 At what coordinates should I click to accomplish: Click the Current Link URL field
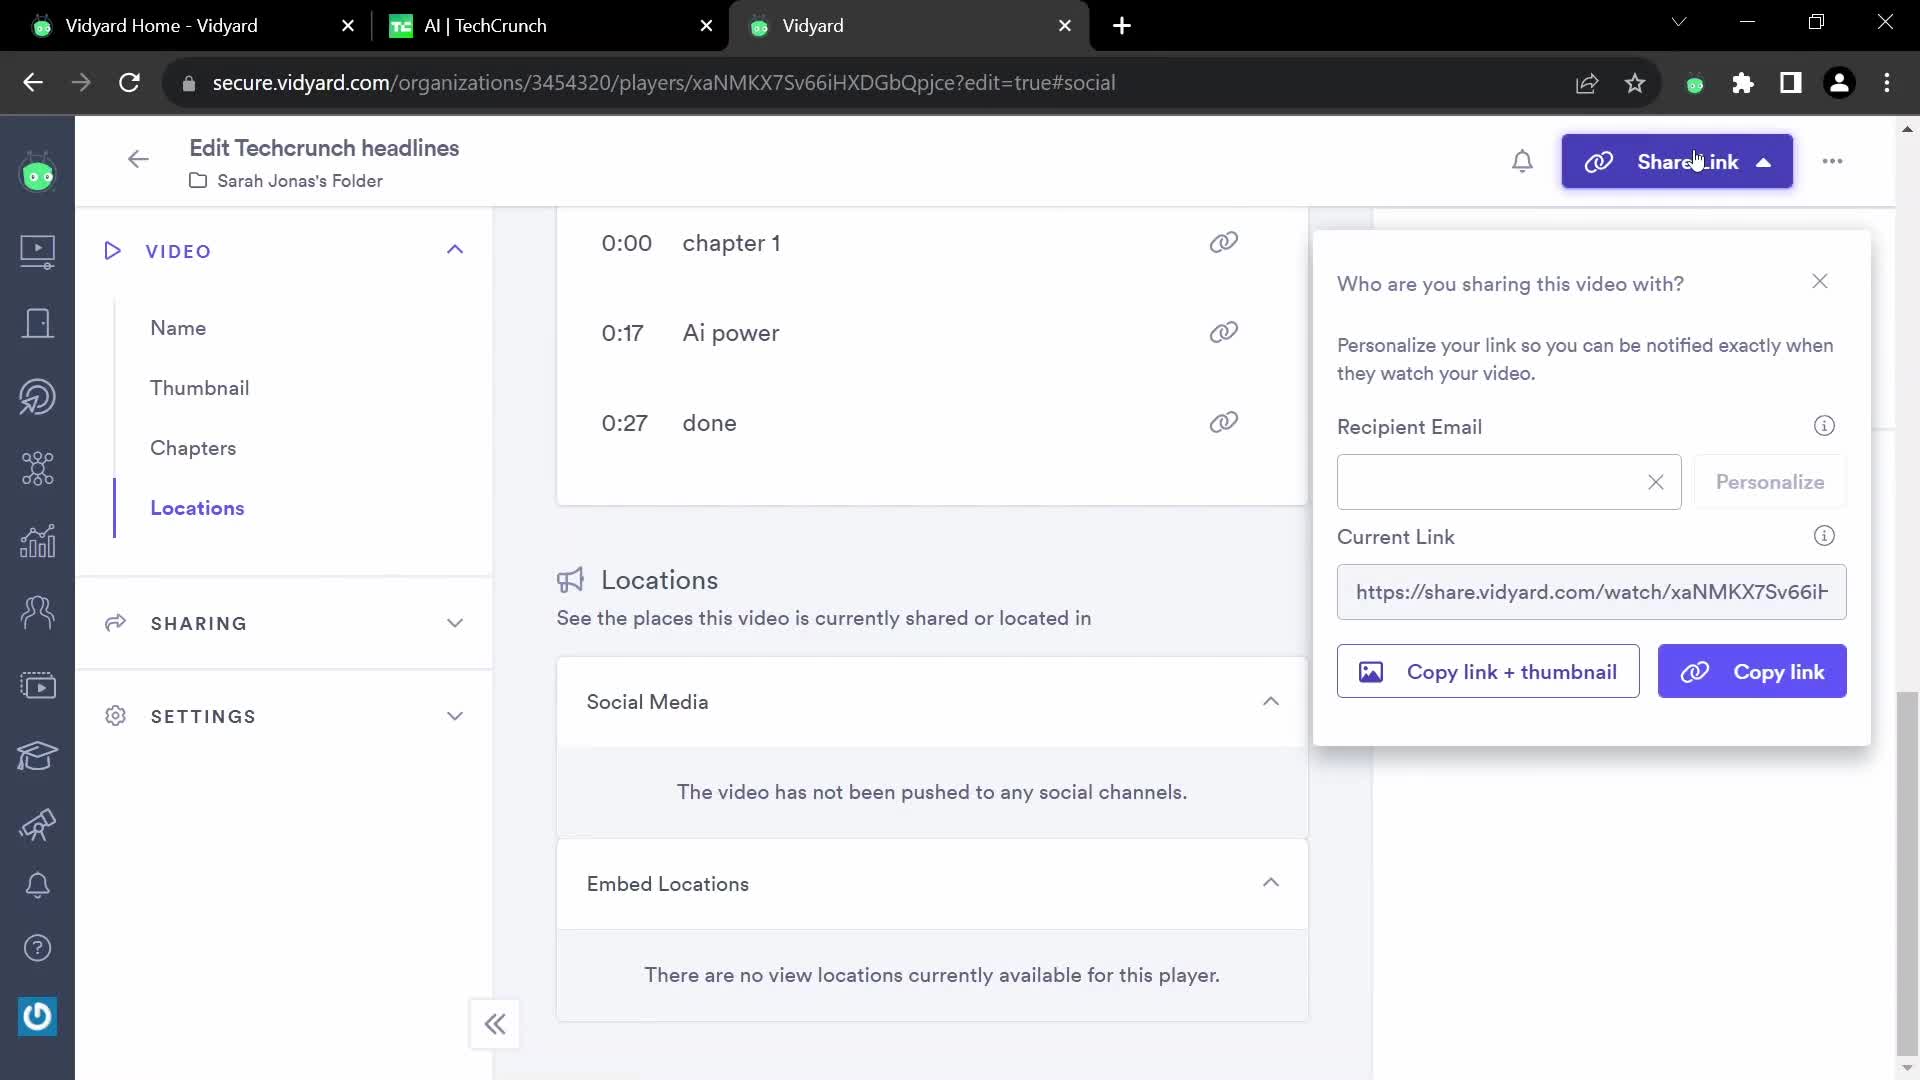(1591, 592)
